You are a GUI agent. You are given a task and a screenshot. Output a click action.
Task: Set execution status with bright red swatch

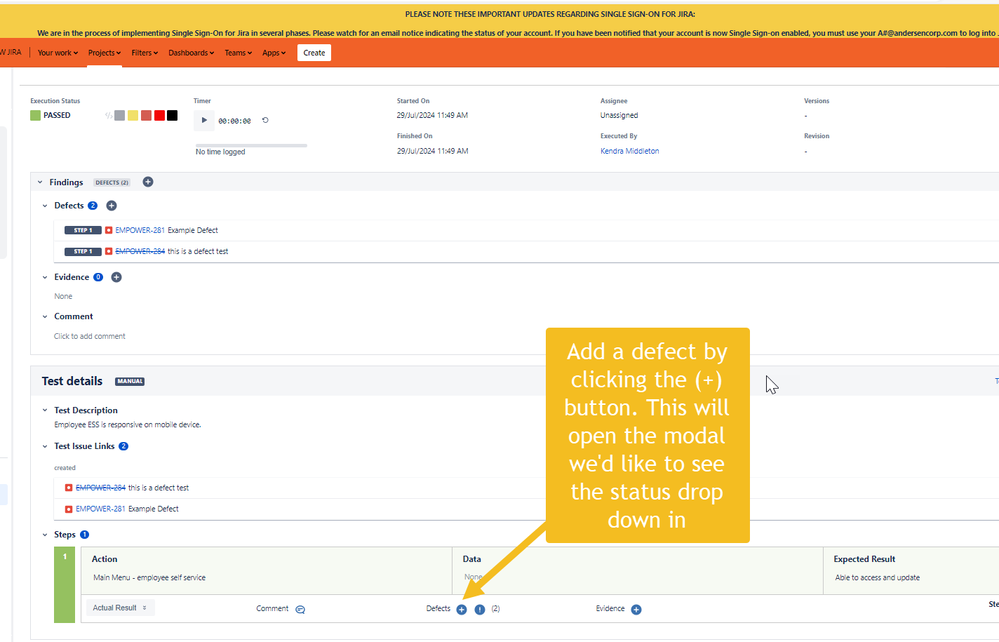tap(159, 115)
